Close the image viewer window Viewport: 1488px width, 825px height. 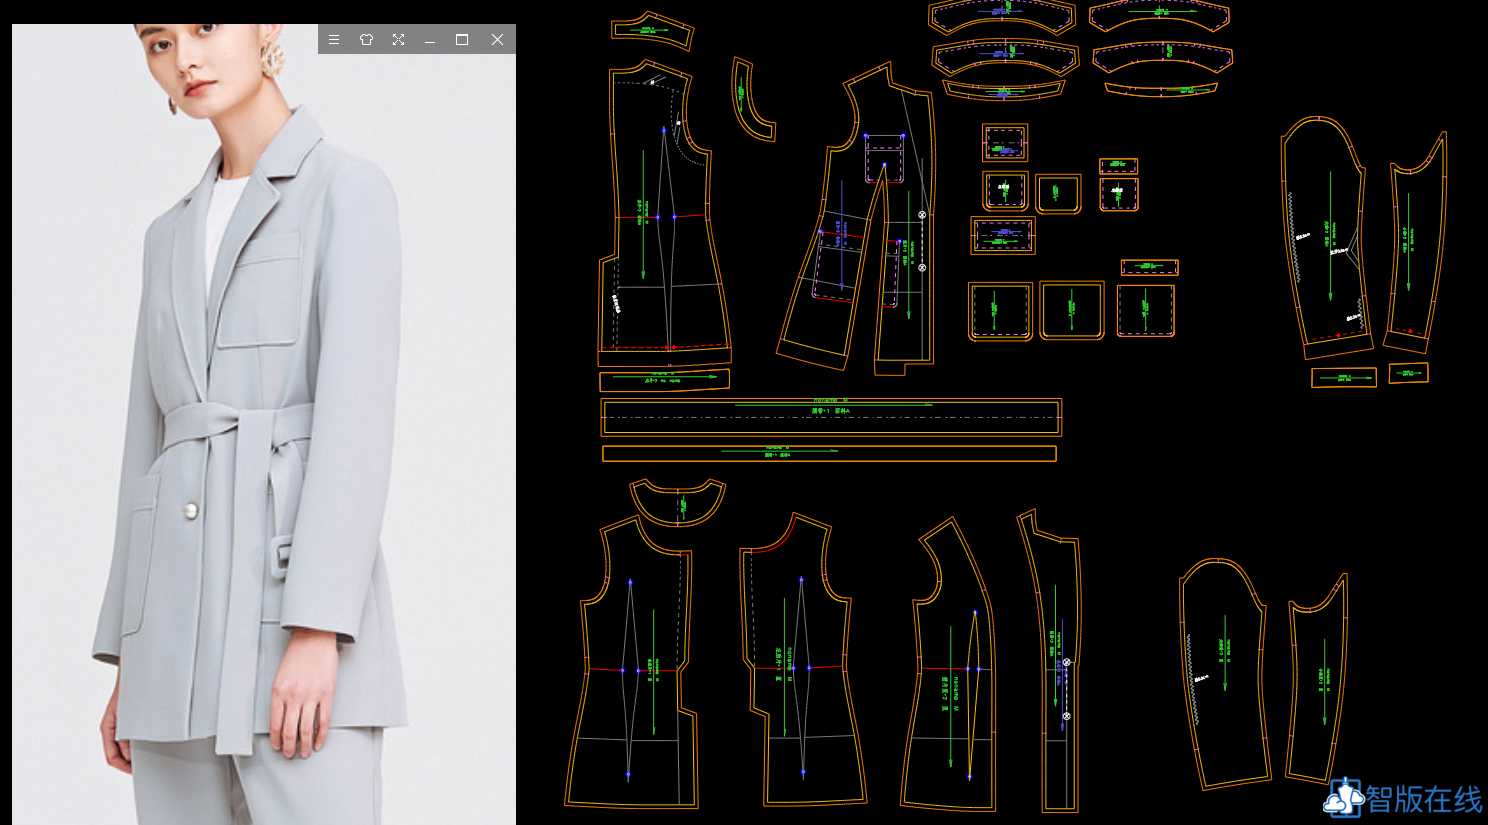497,40
